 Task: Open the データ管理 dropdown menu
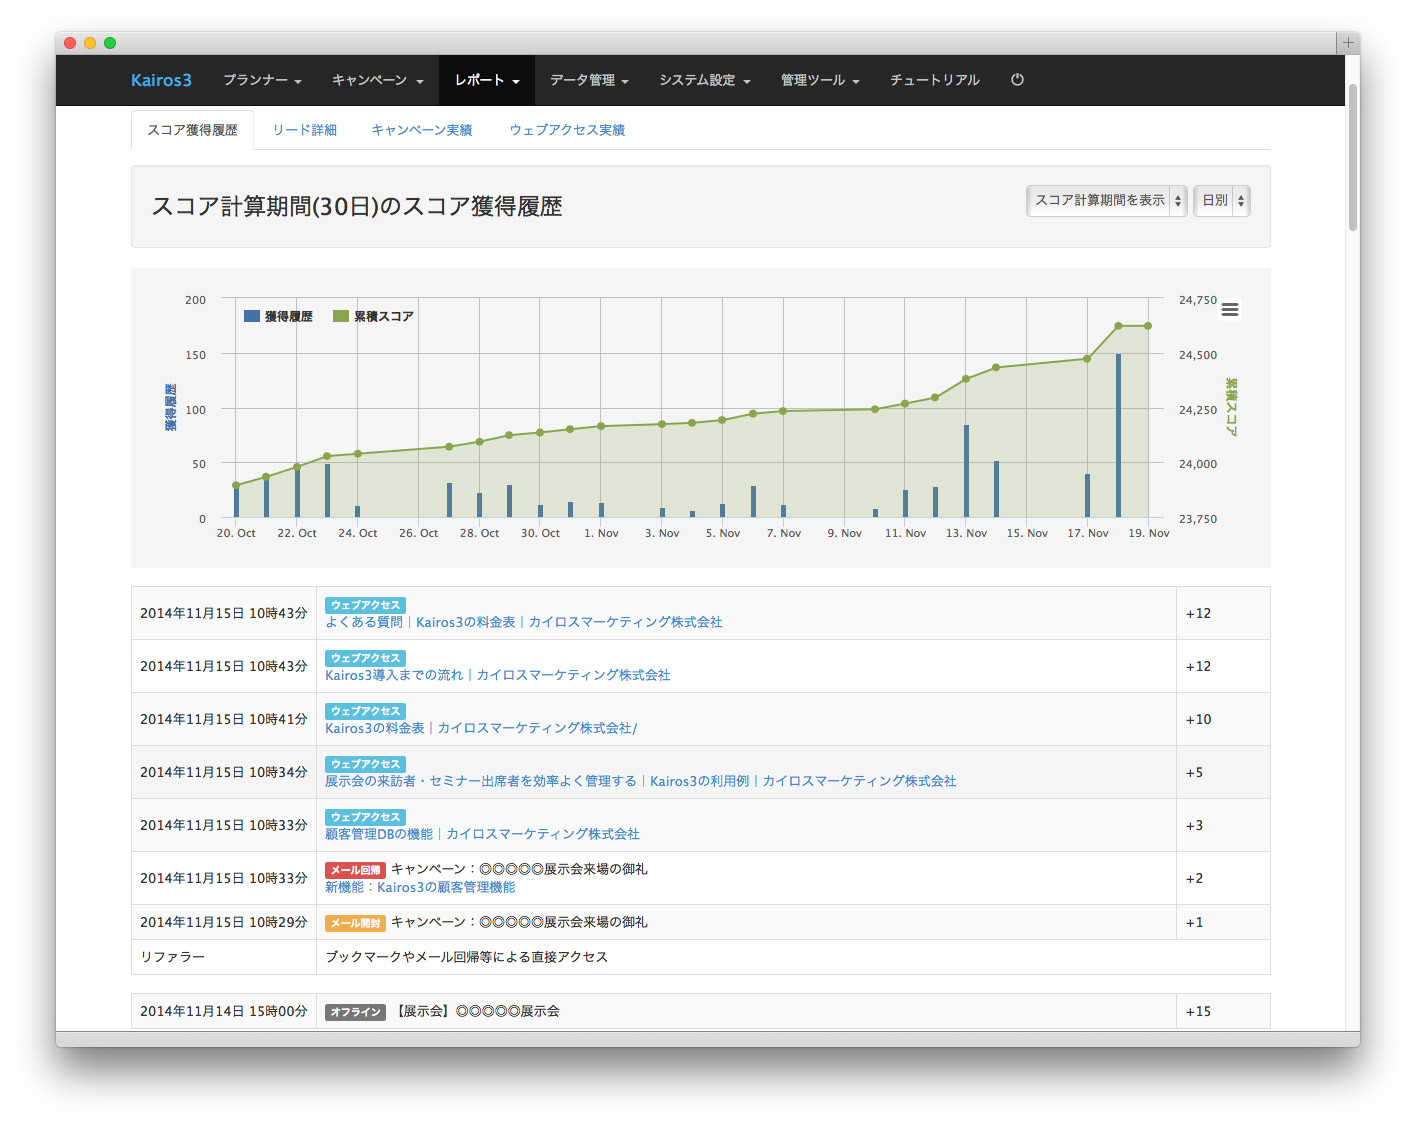click(589, 80)
